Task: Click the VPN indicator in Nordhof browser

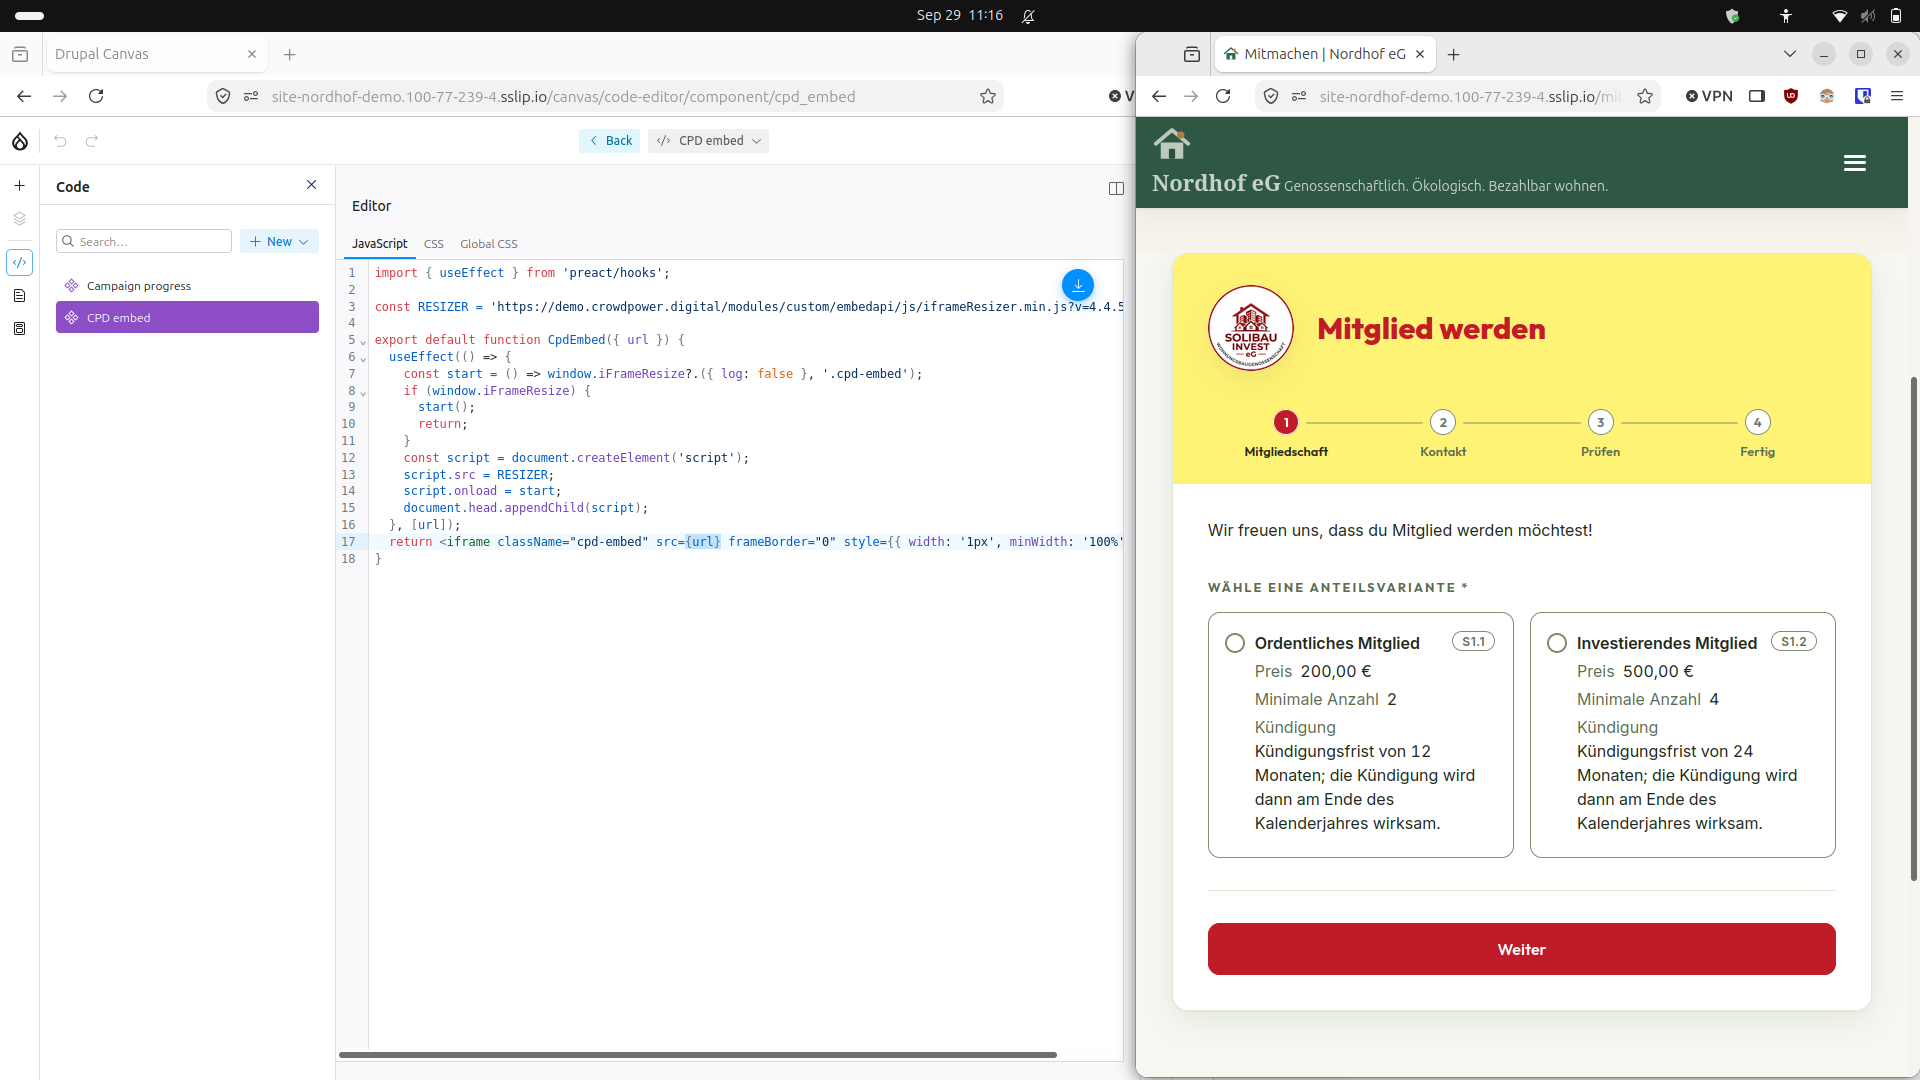Action: coord(1709,96)
